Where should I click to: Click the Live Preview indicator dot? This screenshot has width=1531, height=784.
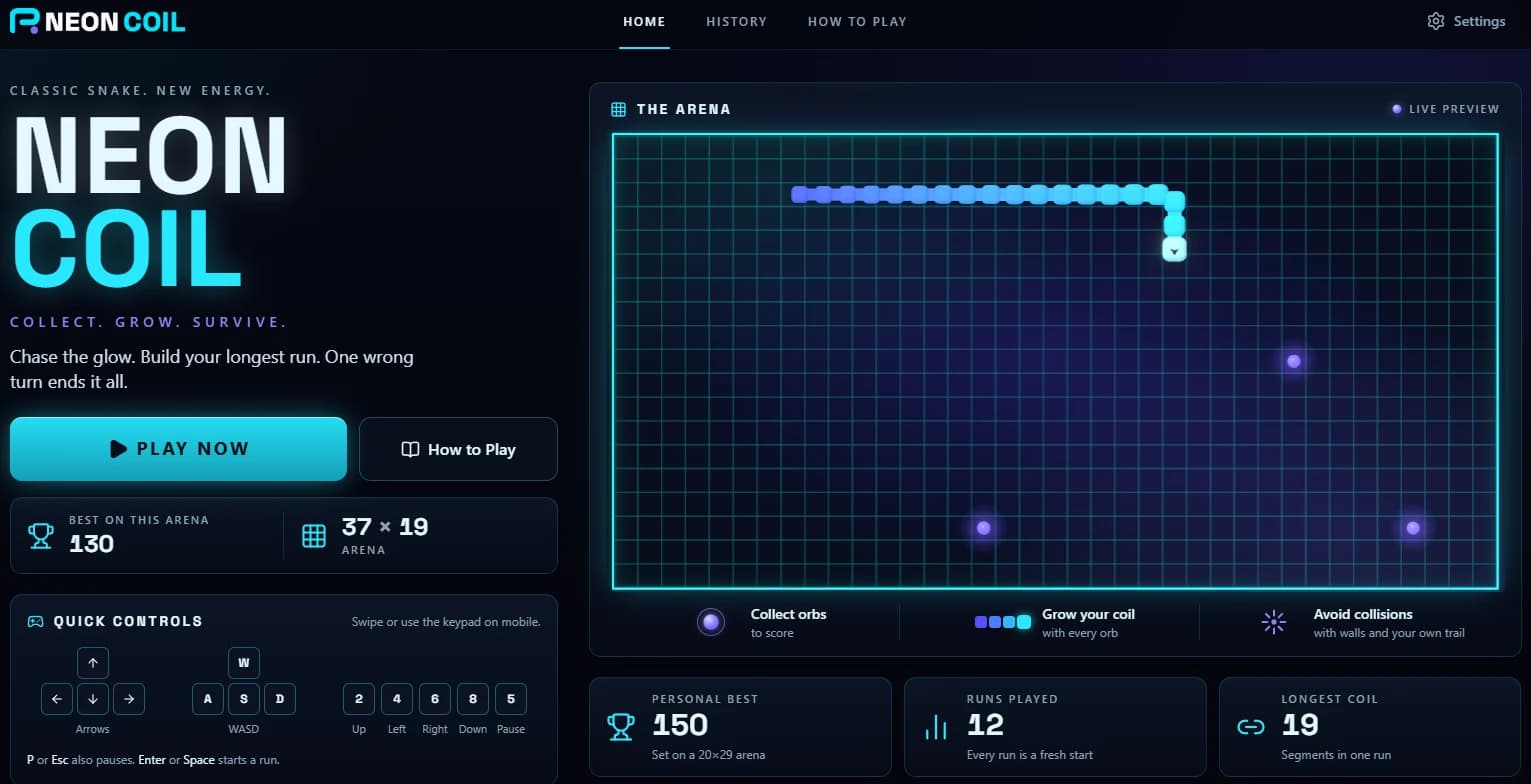pyautogui.click(x=1397, y=109)
